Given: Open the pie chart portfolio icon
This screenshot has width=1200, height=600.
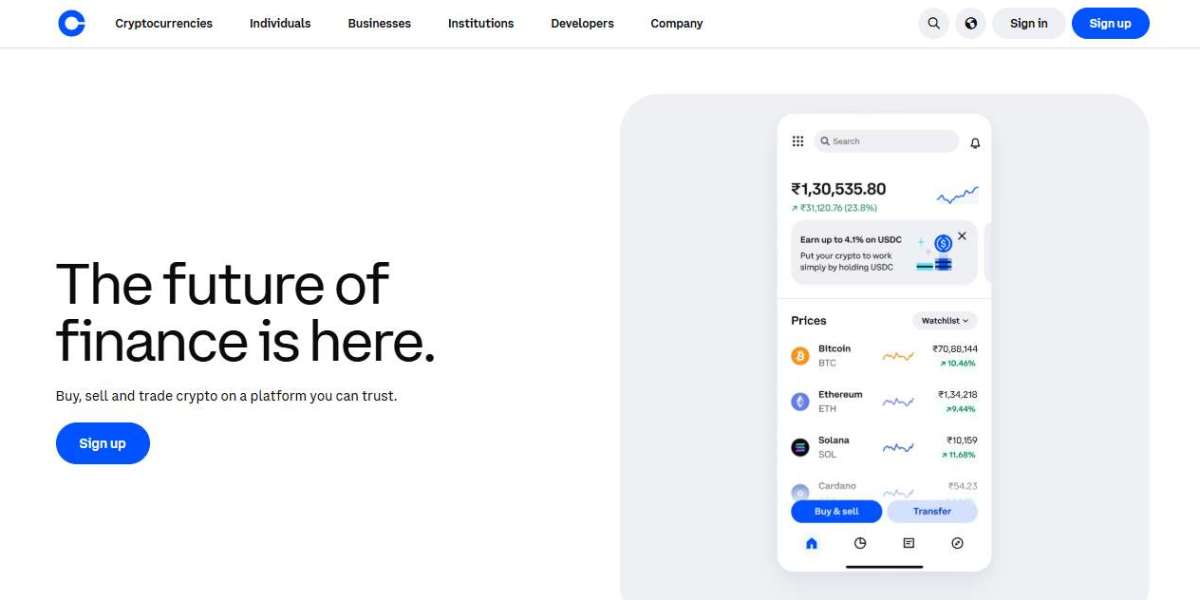Looking at the screenshot, I should 860,543.
